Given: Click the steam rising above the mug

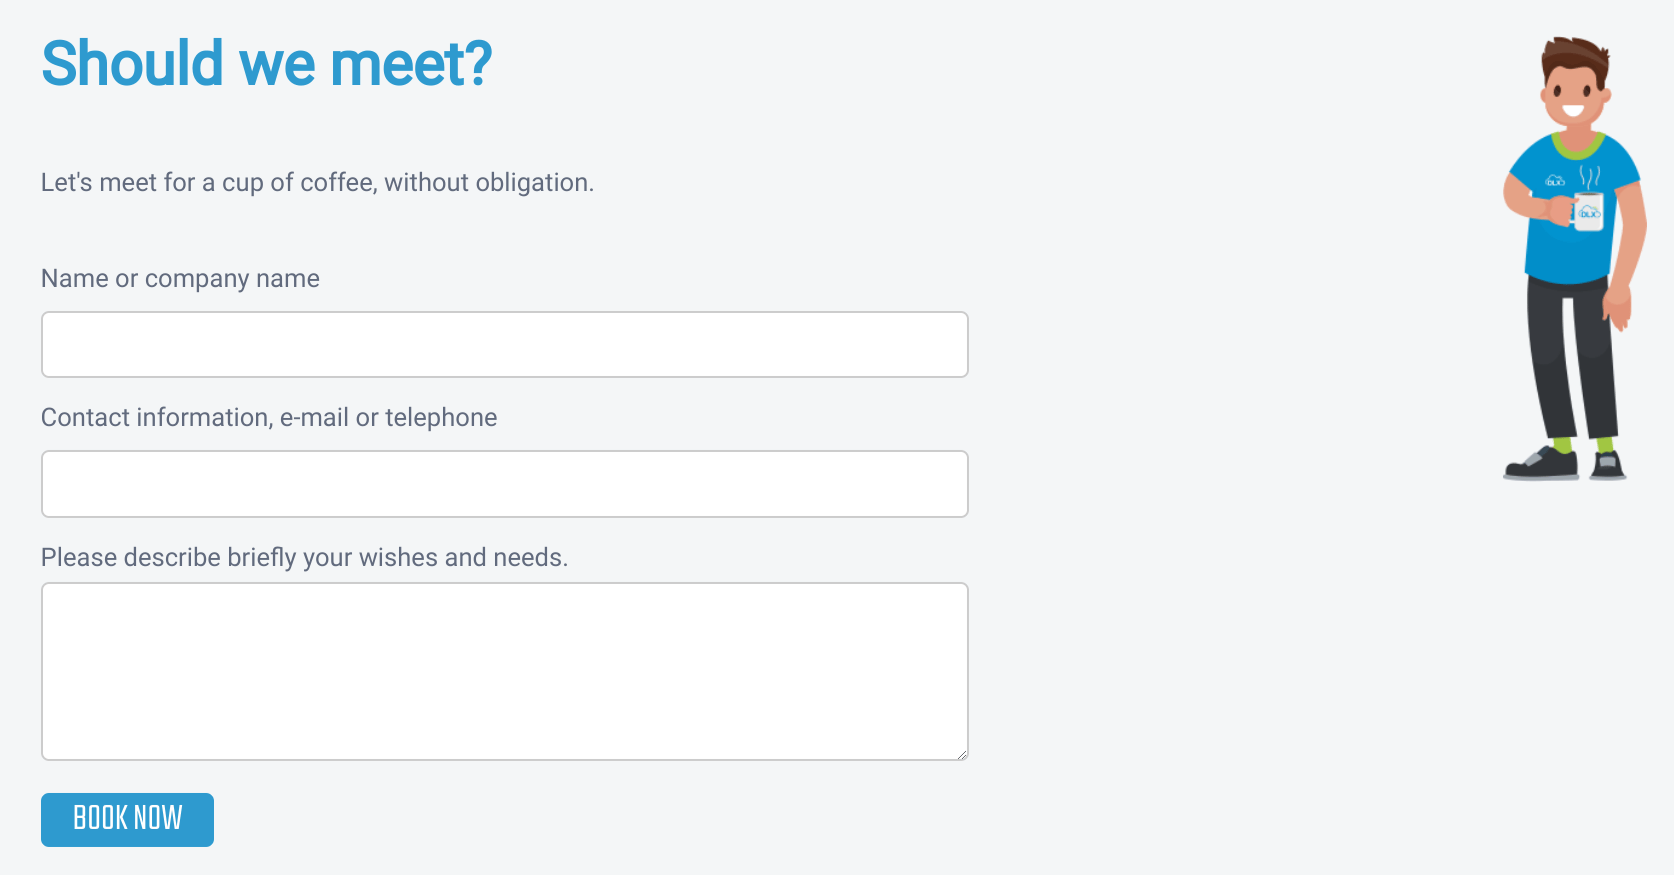Looking at the screenshot, I should pyautogui.click(x=1590, y=177).
